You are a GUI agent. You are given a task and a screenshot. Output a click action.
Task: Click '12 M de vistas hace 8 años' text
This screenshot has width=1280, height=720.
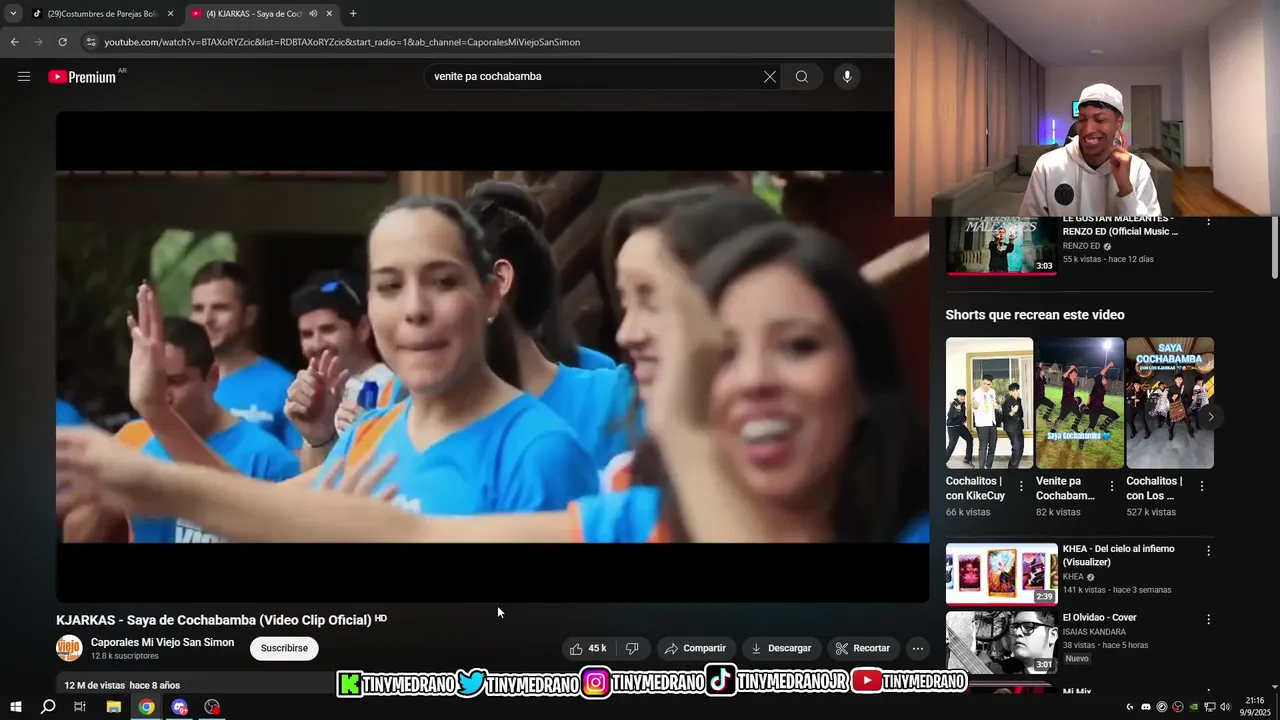click(122, 685)
